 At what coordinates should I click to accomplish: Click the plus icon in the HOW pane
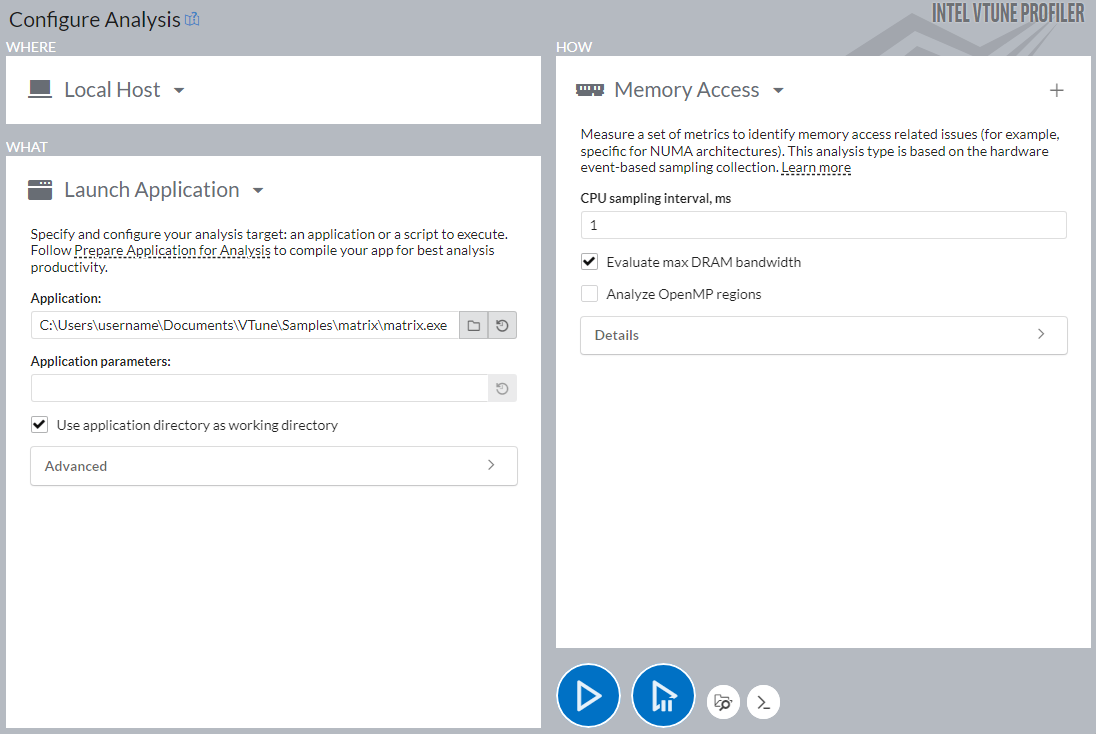pyautogui.click(x=1056, y=91)
